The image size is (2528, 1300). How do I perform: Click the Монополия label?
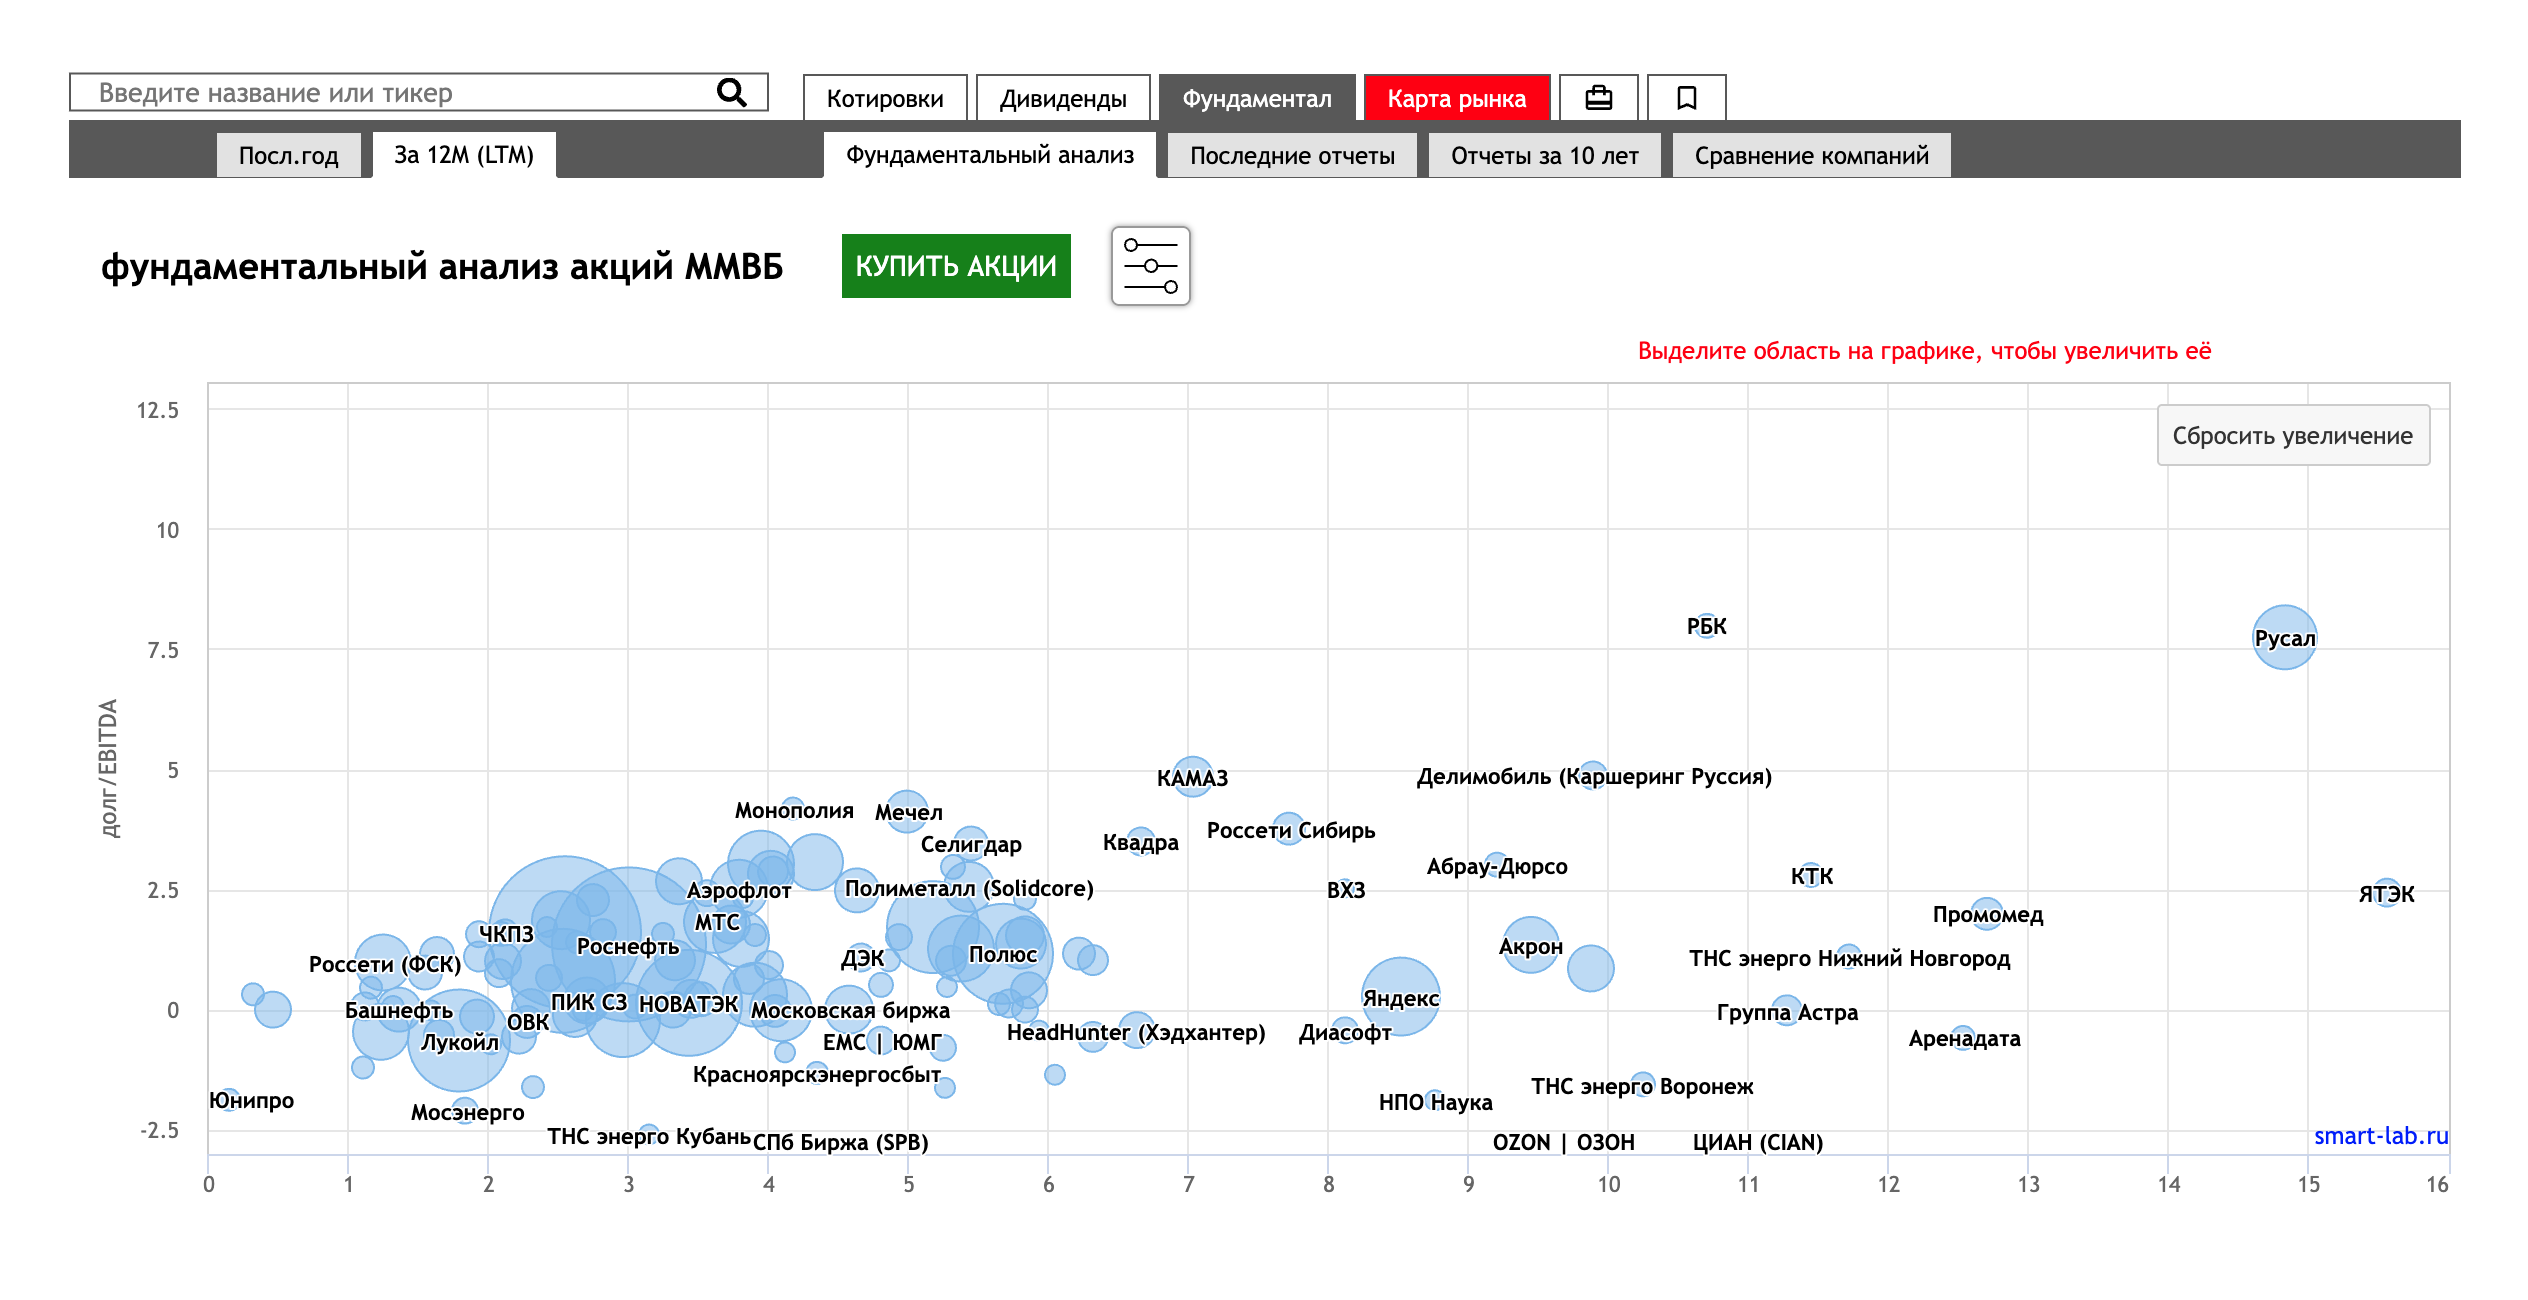(794, 810)
